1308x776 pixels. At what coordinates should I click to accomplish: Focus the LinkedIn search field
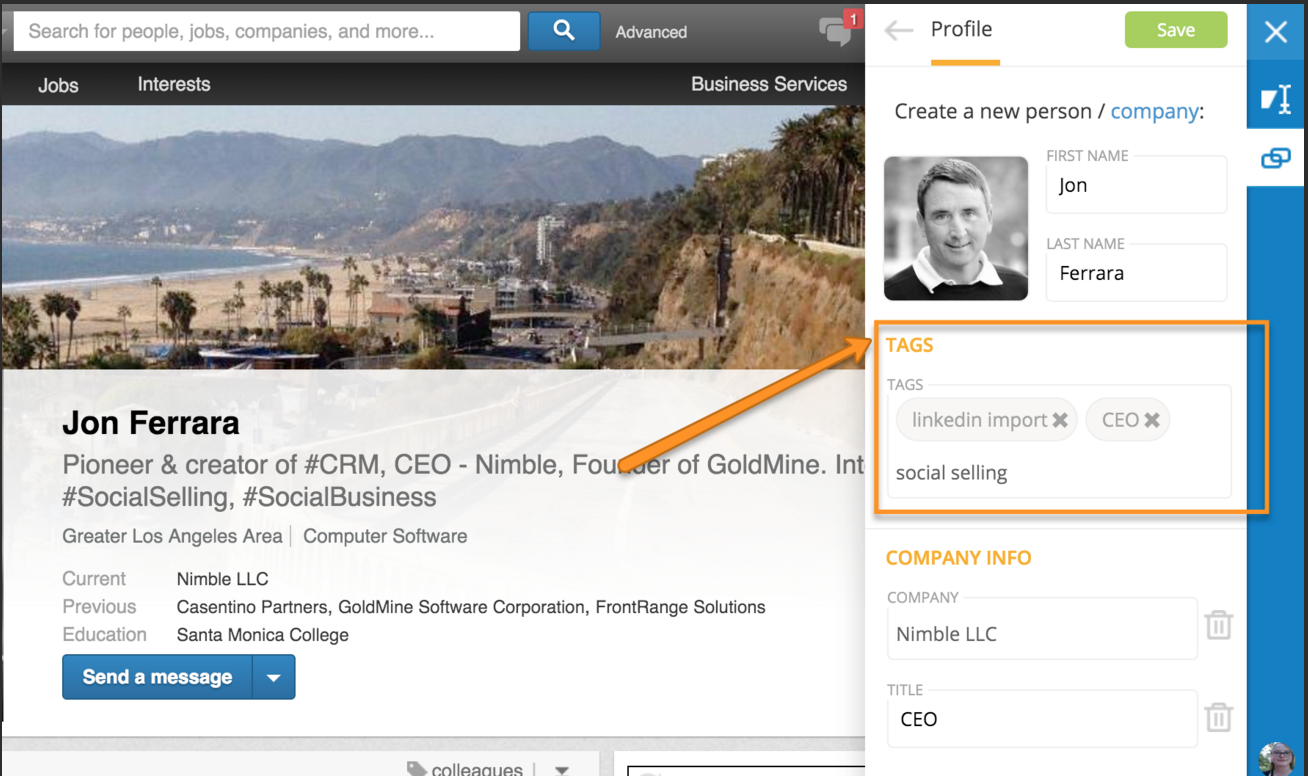click(268, 31)
